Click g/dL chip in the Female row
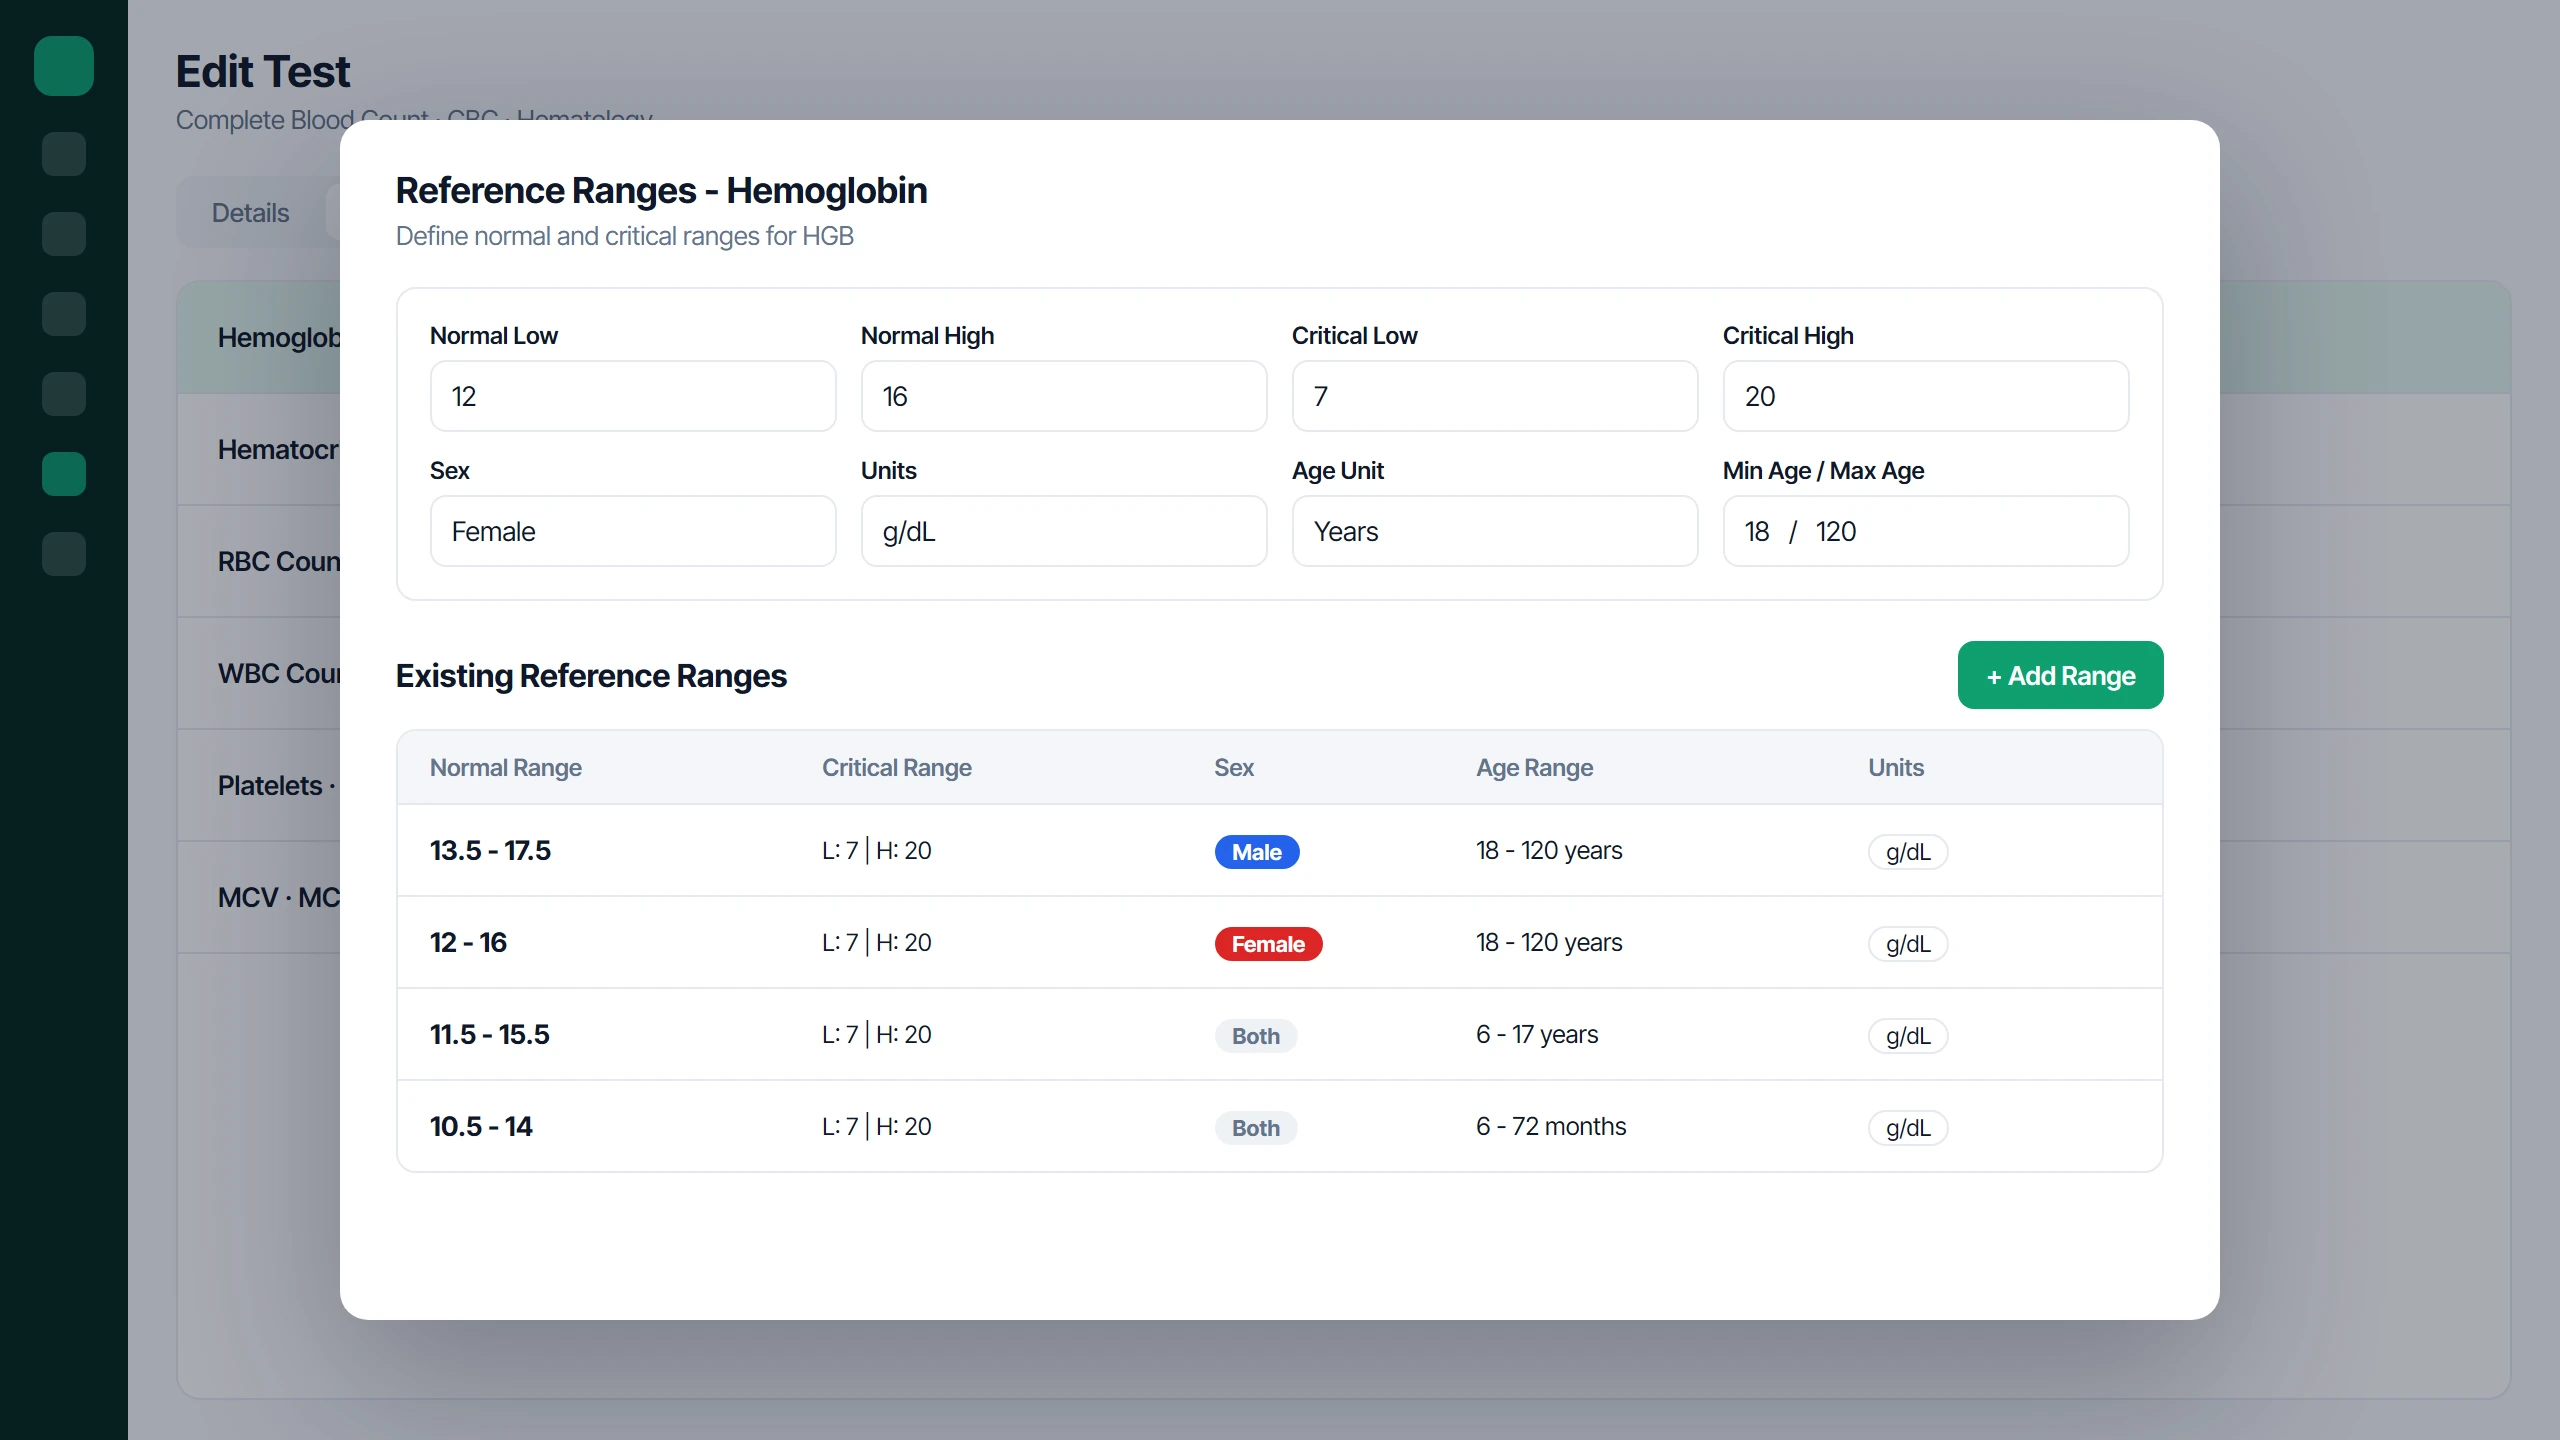The height and width of the screenshot is (1440, 2560). pos(1908,944)
